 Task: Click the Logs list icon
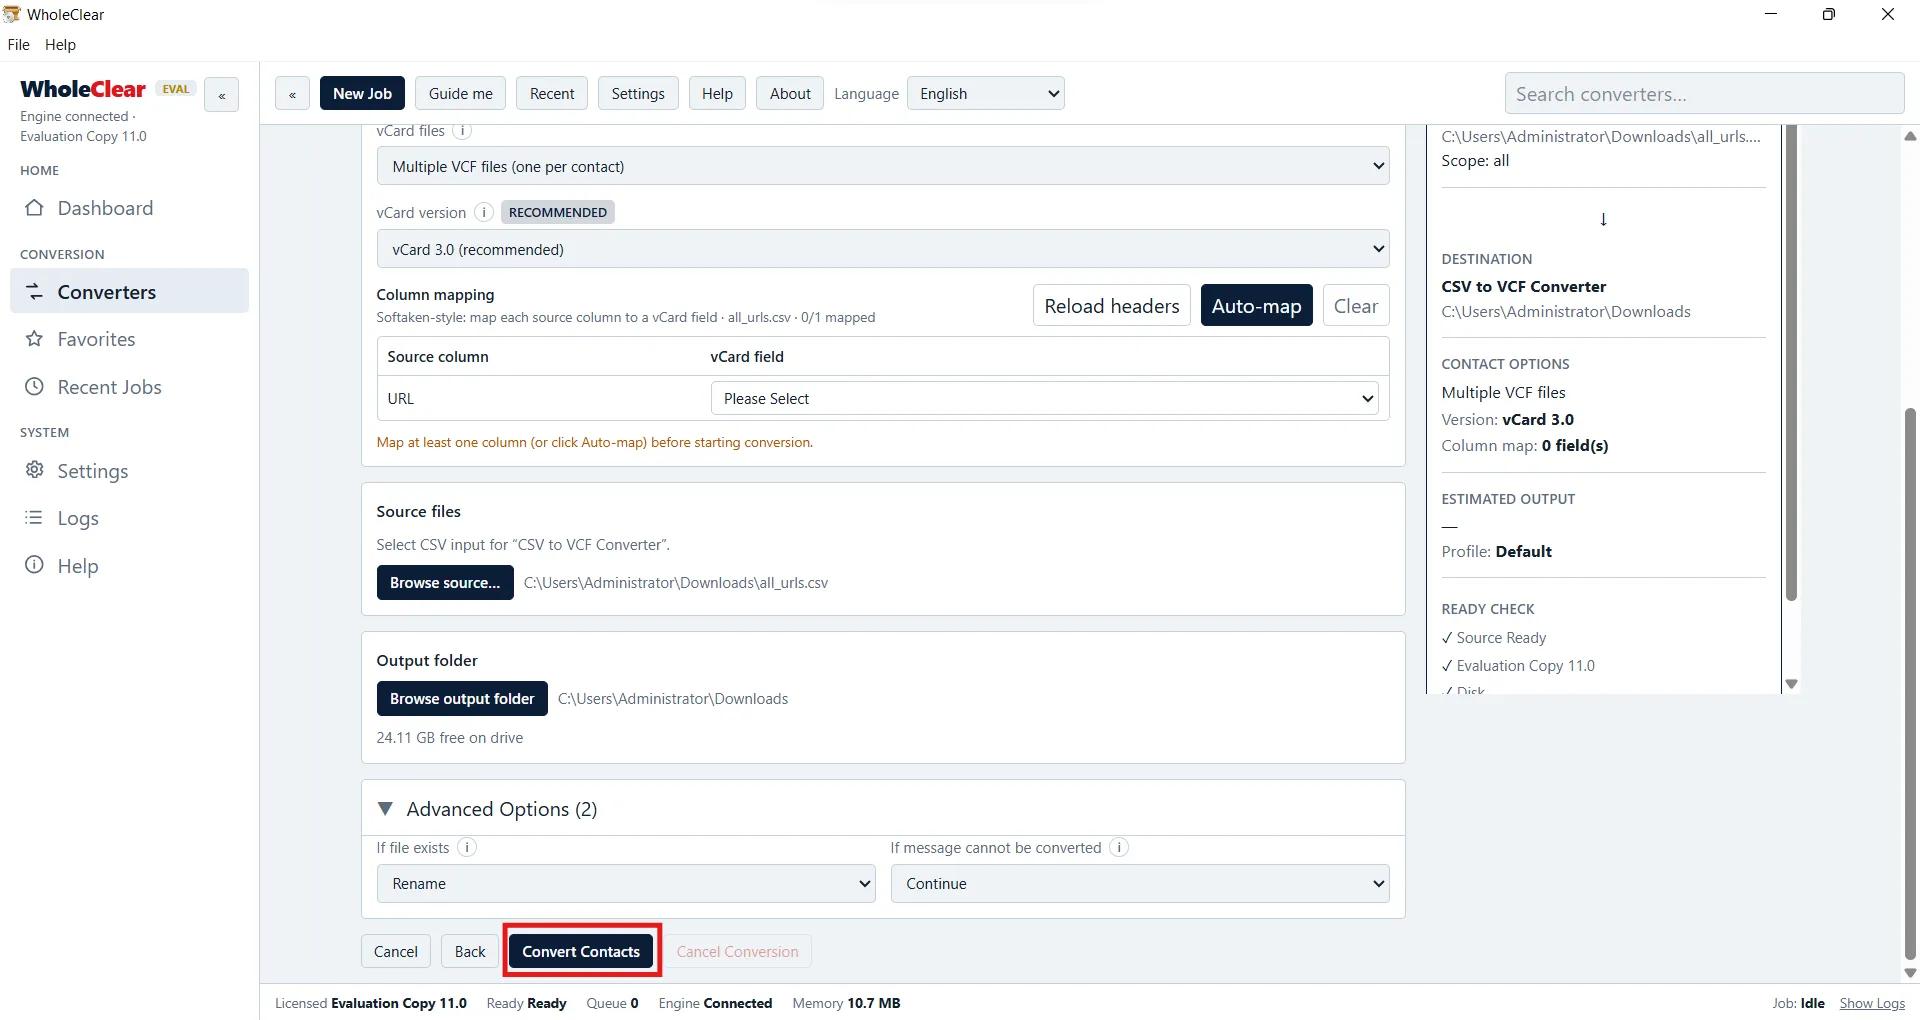34,517
